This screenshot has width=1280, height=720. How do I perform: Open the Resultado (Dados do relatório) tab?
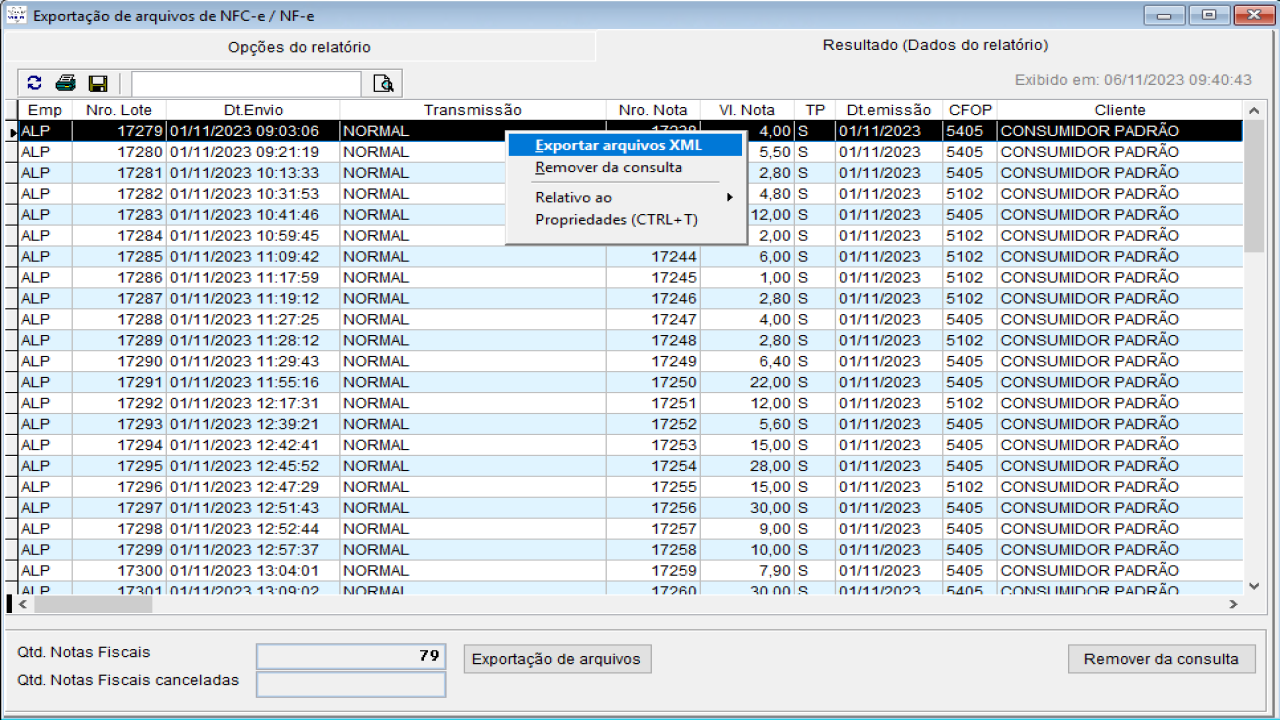click(x=935, y=46)
